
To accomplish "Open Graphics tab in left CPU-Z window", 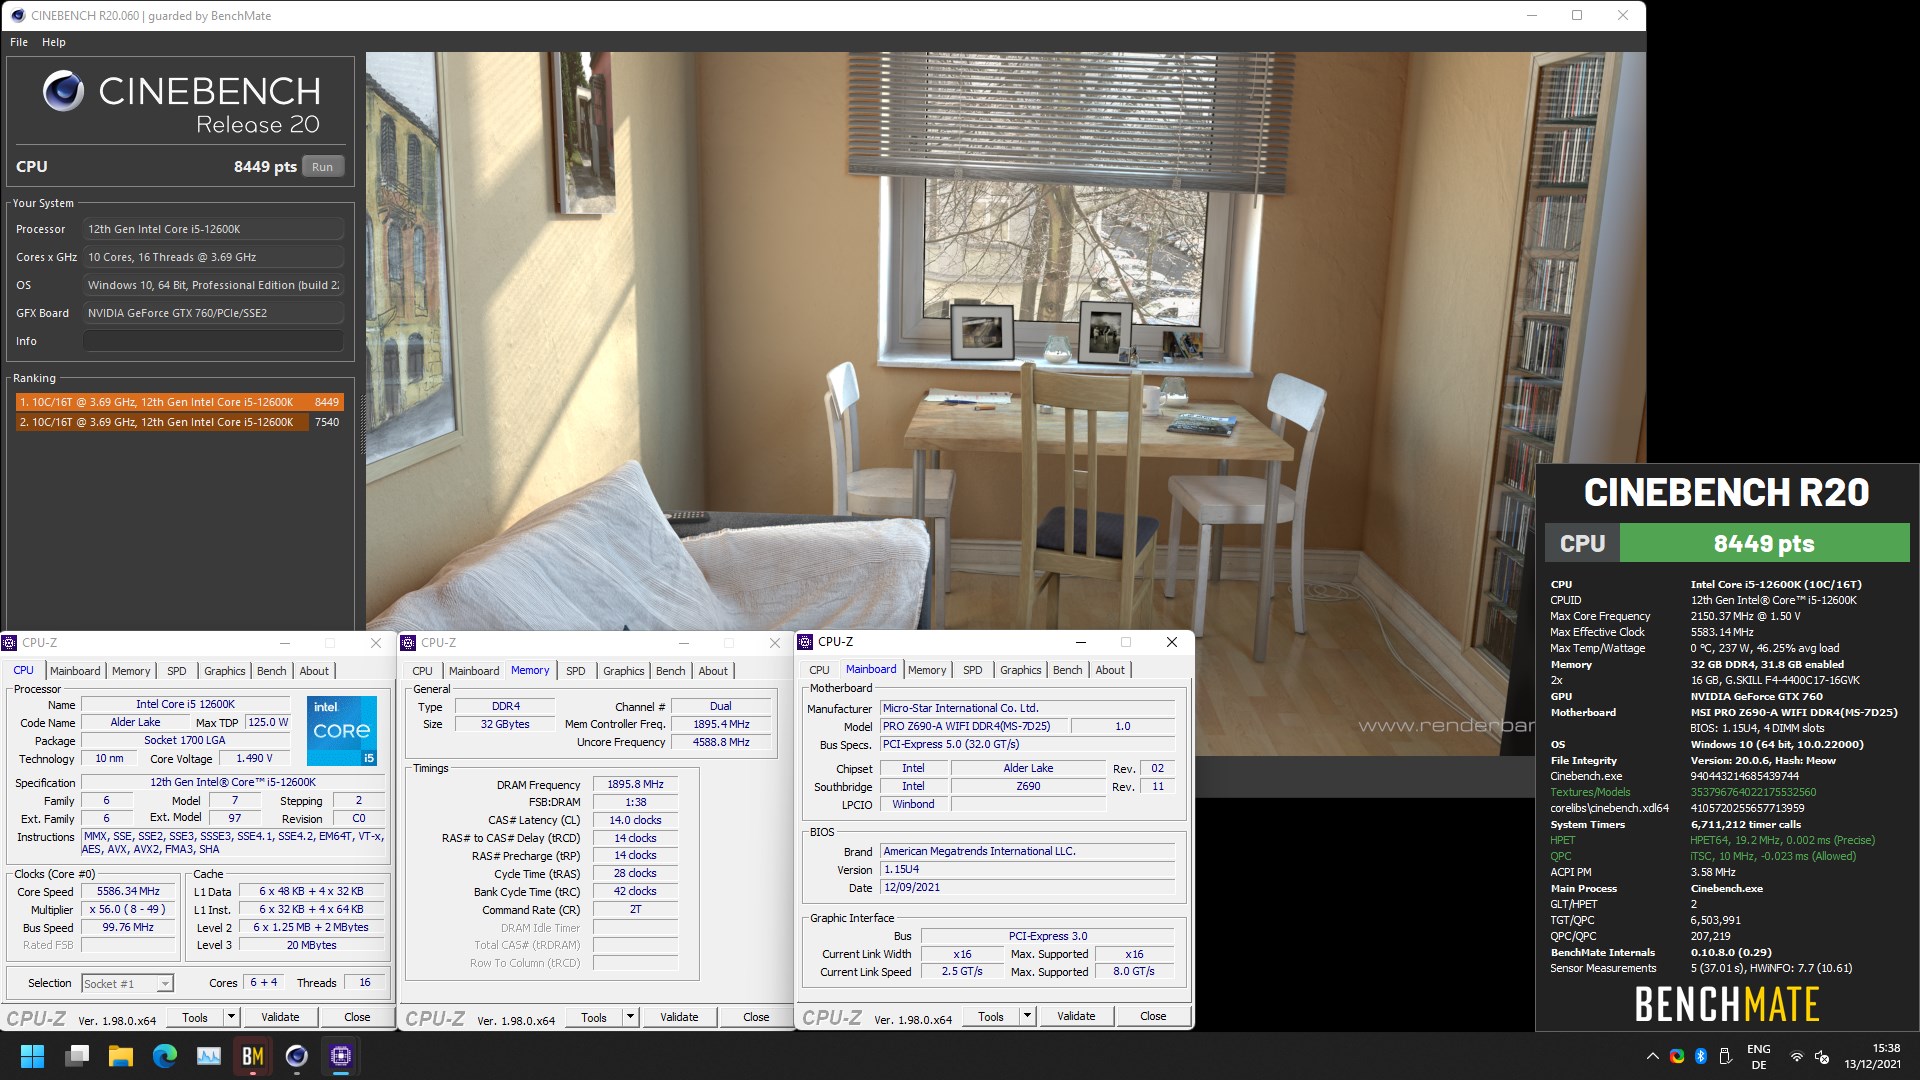I will [225, 671].
